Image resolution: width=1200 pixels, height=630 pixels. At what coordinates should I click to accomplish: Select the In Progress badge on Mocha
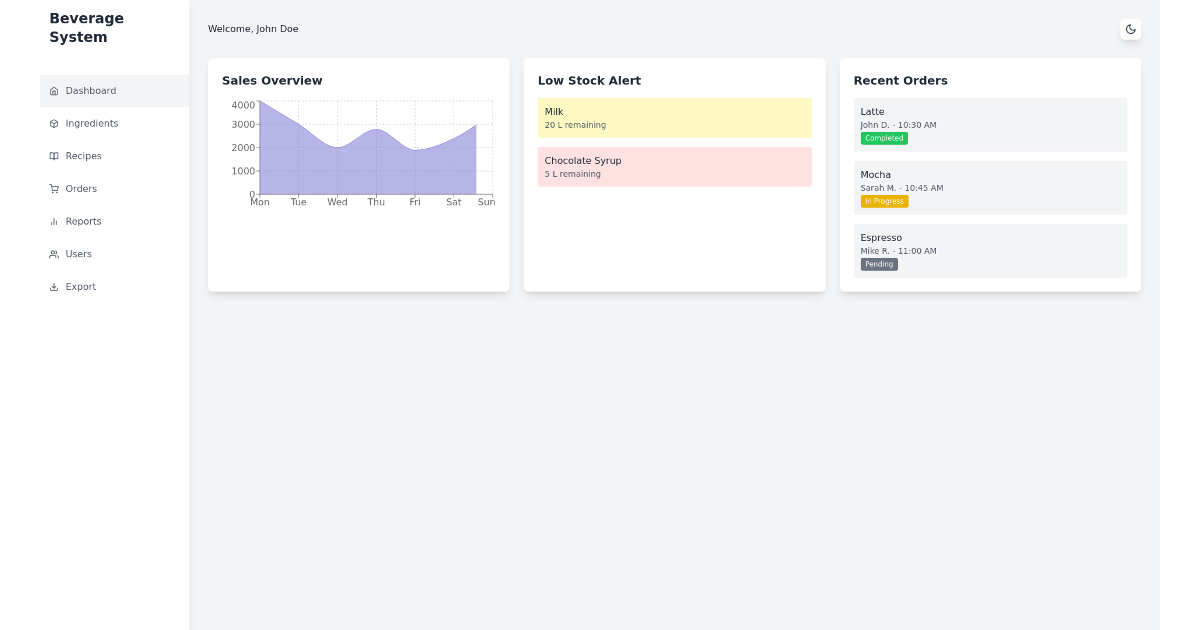coord(884,201)
